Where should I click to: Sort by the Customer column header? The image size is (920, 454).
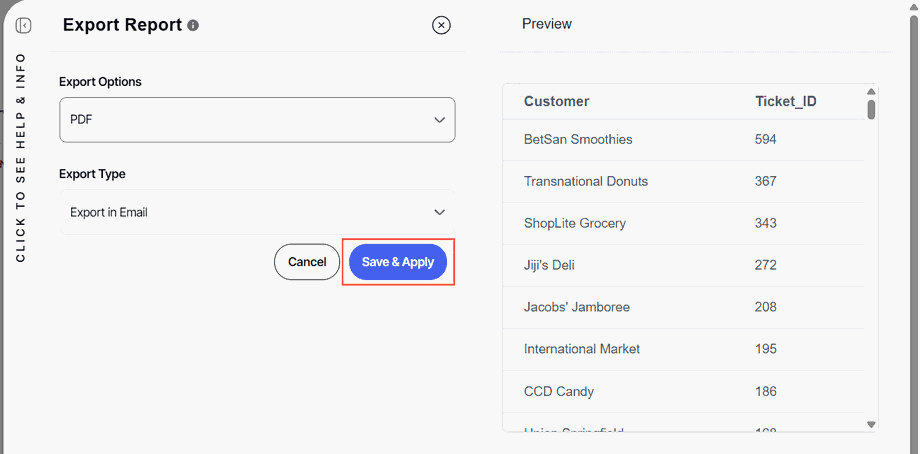[556, 101]
